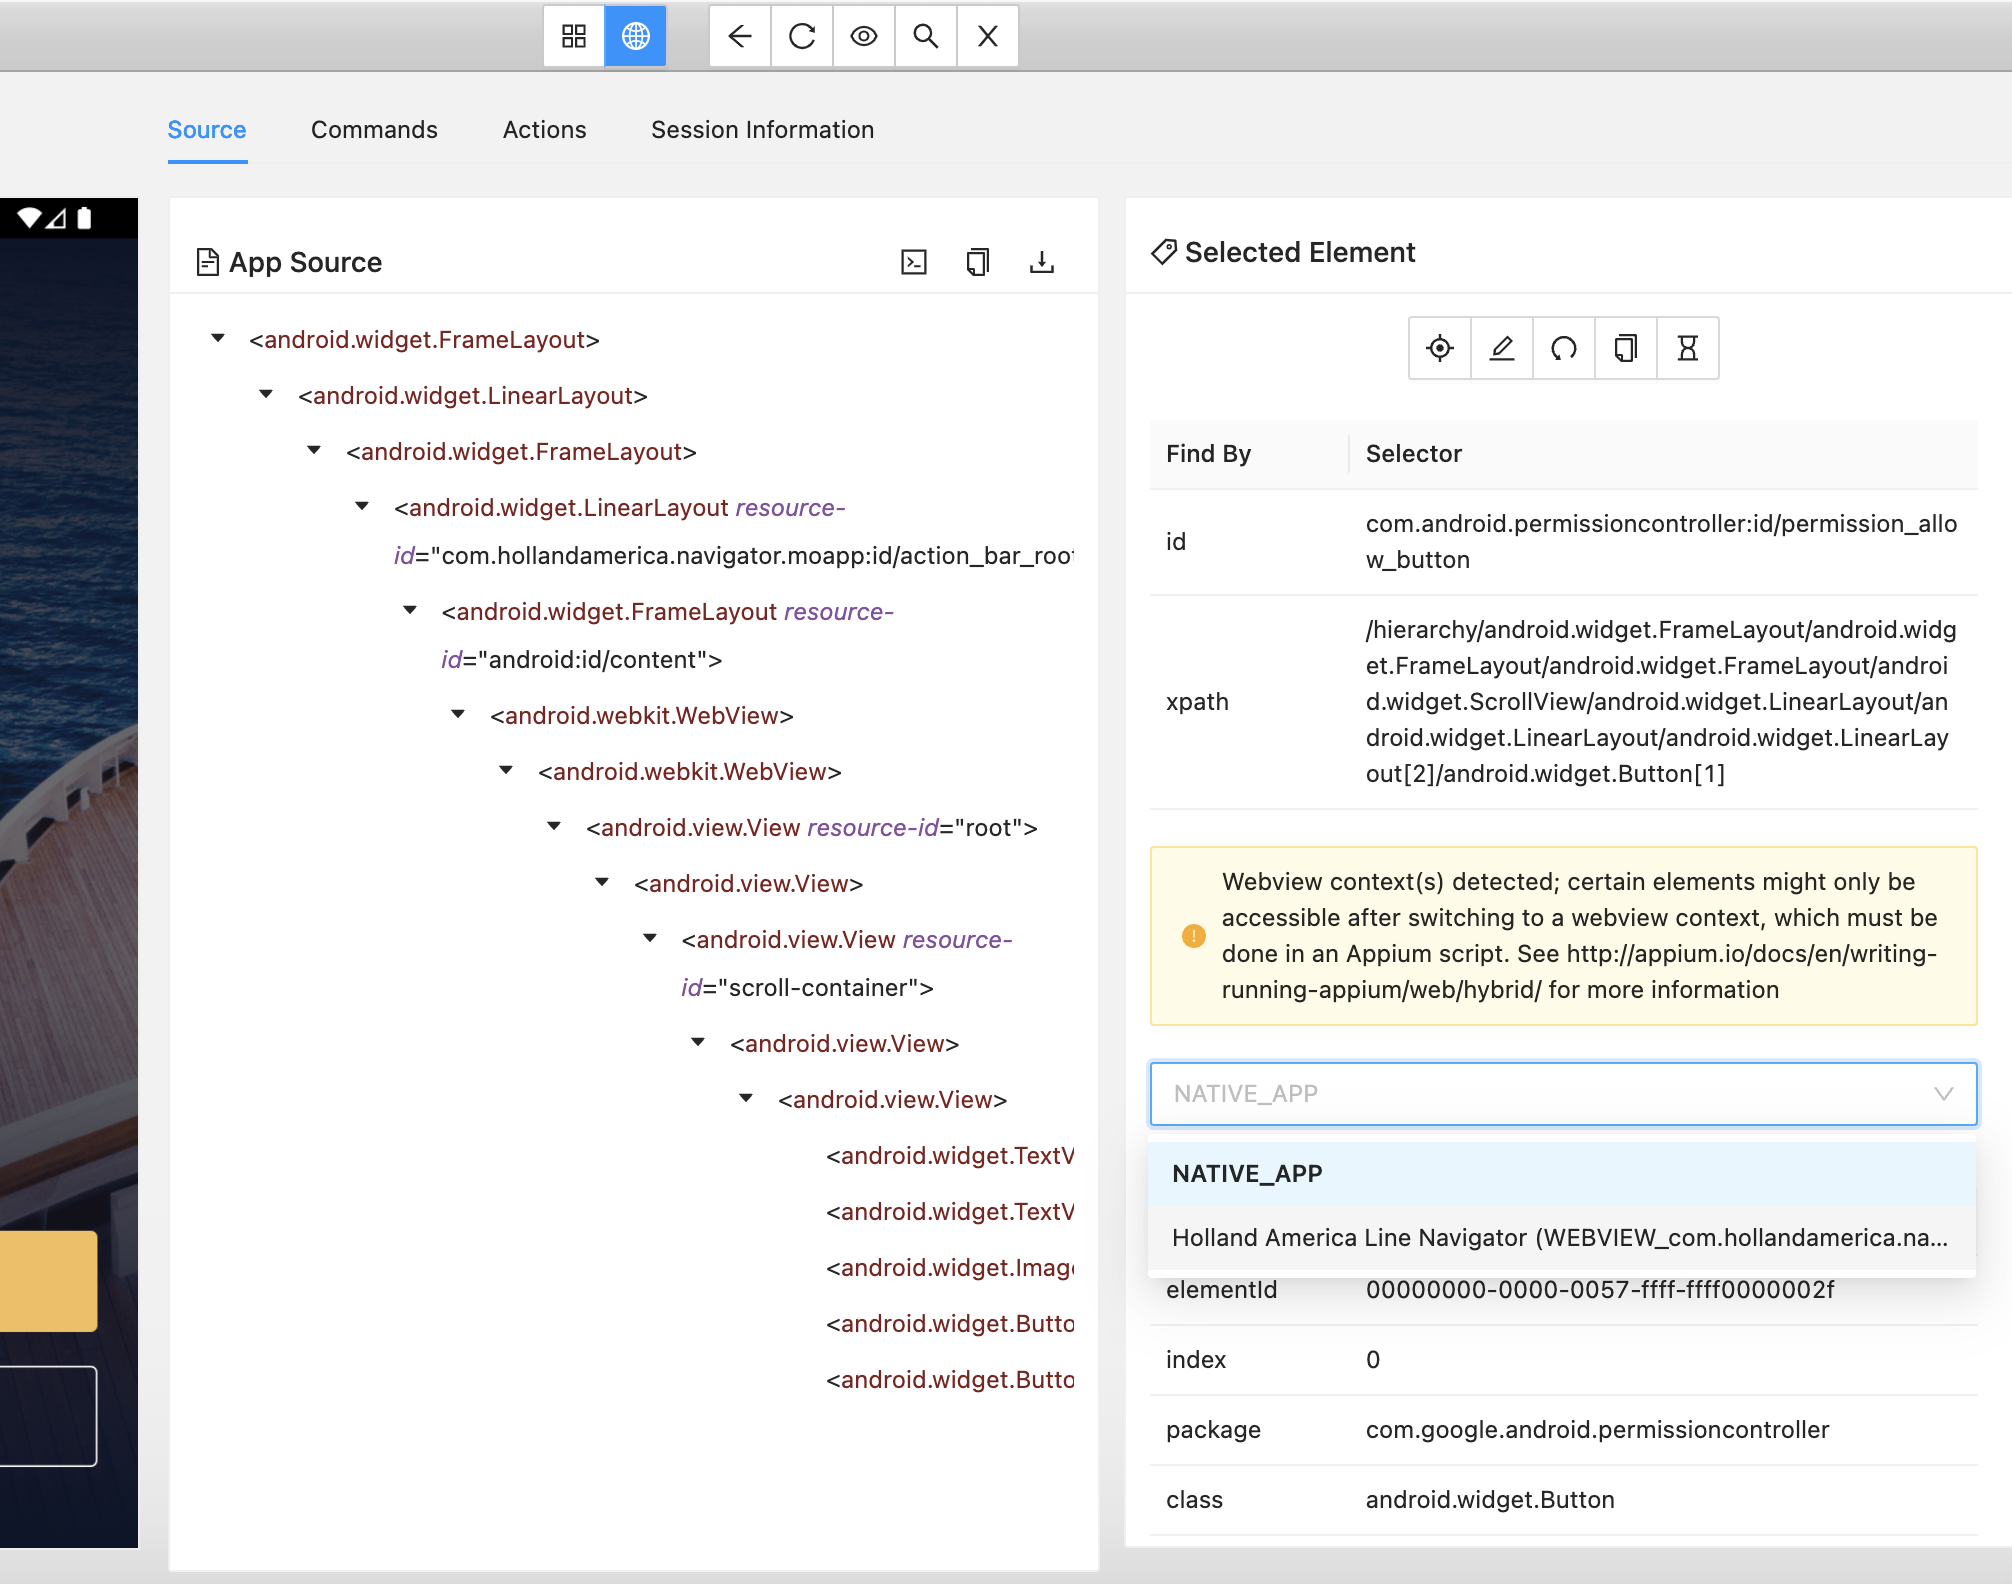Choose Holland America Line Navigator webview context
2012x1584 pixels.
1562,1238
